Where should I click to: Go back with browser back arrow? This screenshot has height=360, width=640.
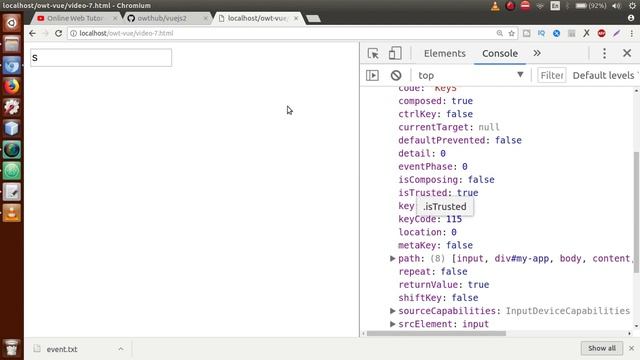(32, 33)
